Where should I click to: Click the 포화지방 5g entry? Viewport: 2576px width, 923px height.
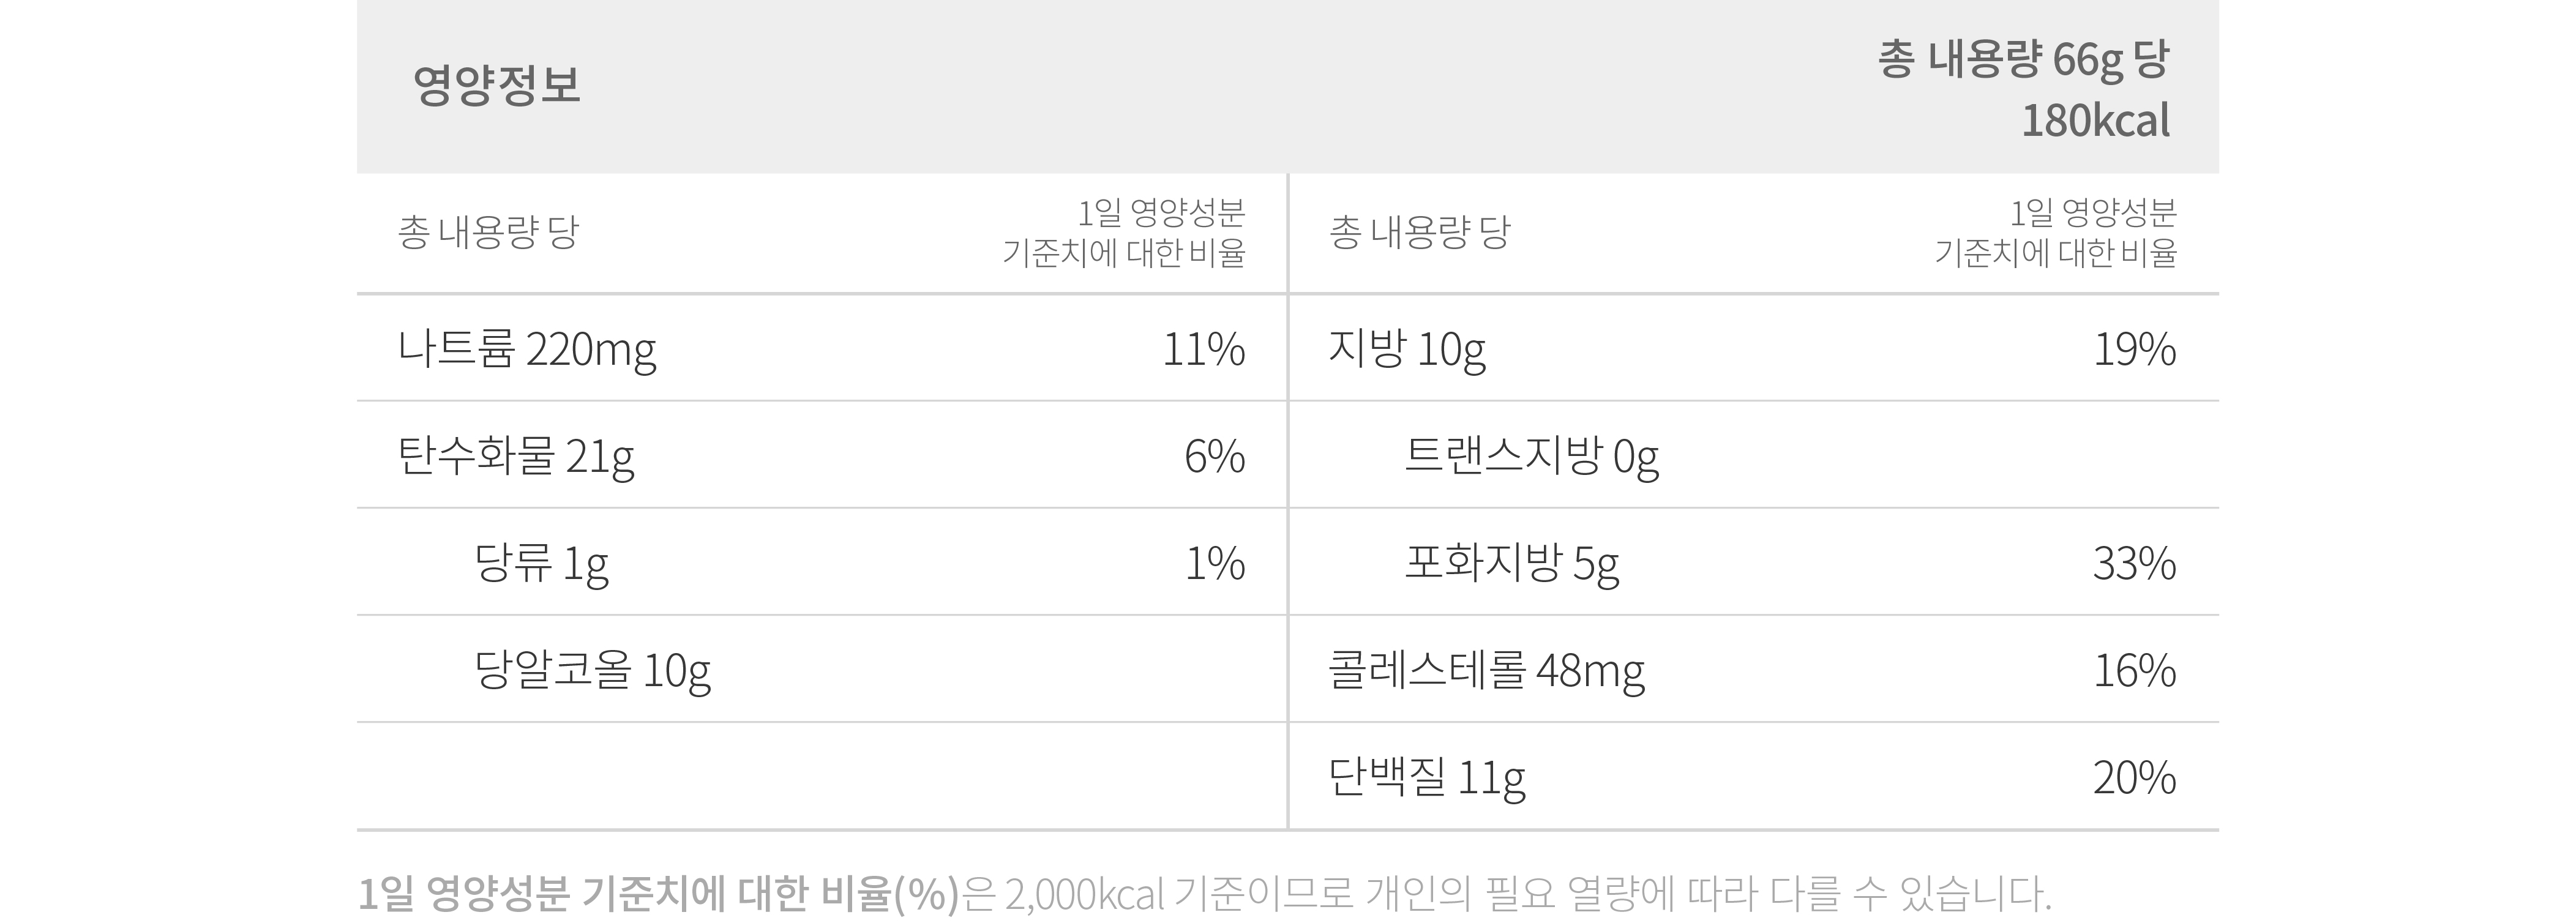(x=1512, y=564)
